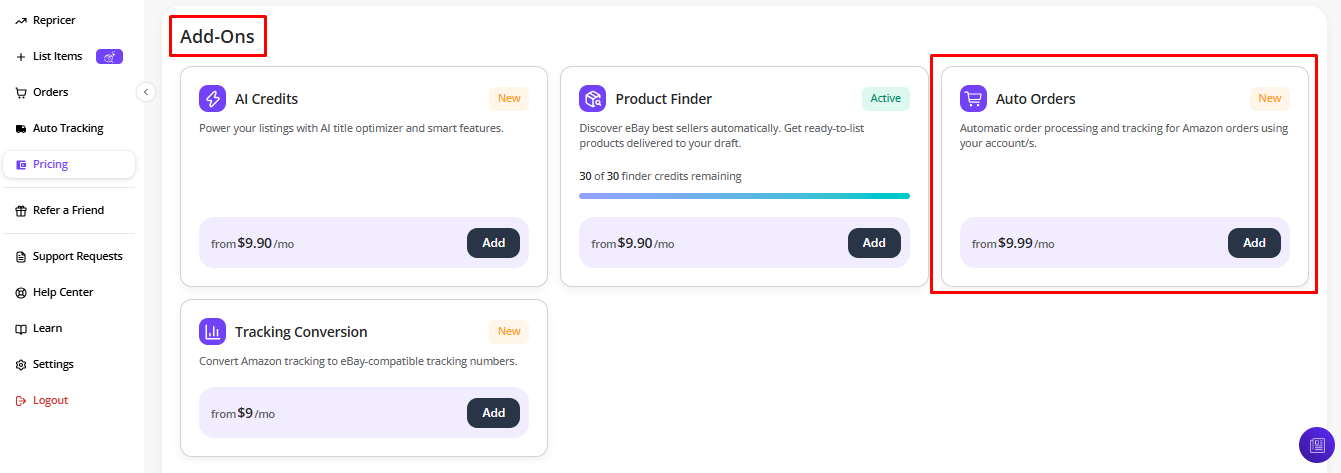Add the Product Finder add-on

[x=874, y=243]
